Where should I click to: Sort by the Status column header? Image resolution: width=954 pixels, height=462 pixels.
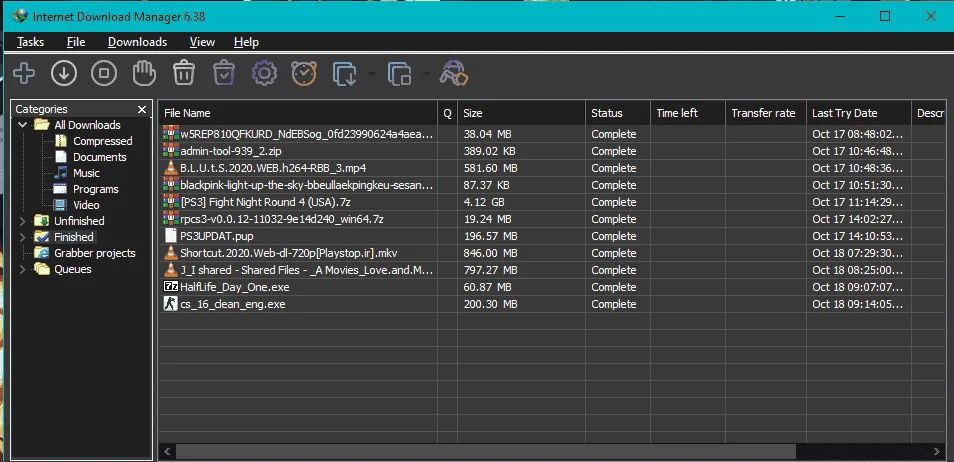click(618, 113)
